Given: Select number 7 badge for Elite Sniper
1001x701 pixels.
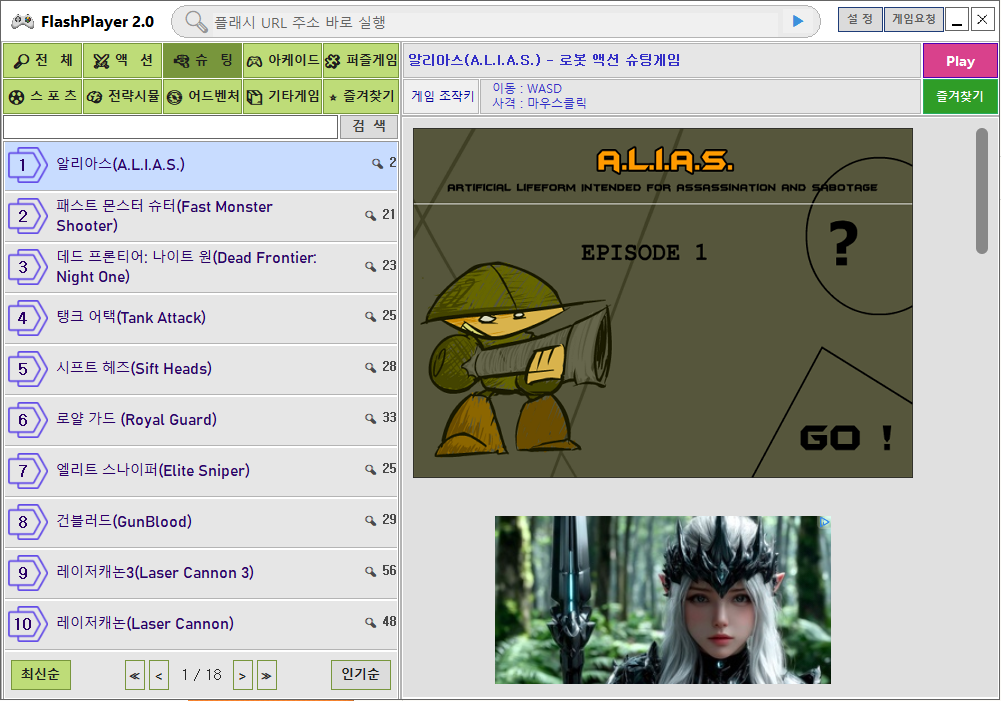Looking at the screenshot, I should coord(27,471).
